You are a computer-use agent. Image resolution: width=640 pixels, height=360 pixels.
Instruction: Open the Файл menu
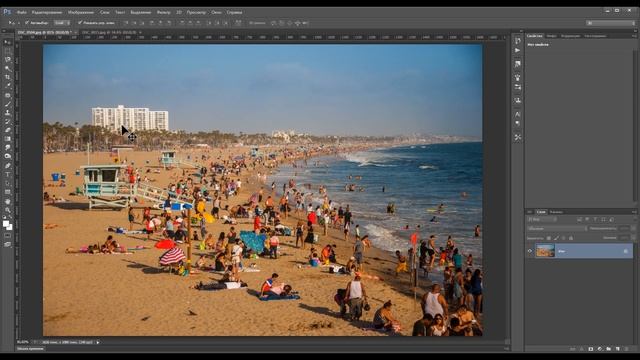(x=22, y=13)
